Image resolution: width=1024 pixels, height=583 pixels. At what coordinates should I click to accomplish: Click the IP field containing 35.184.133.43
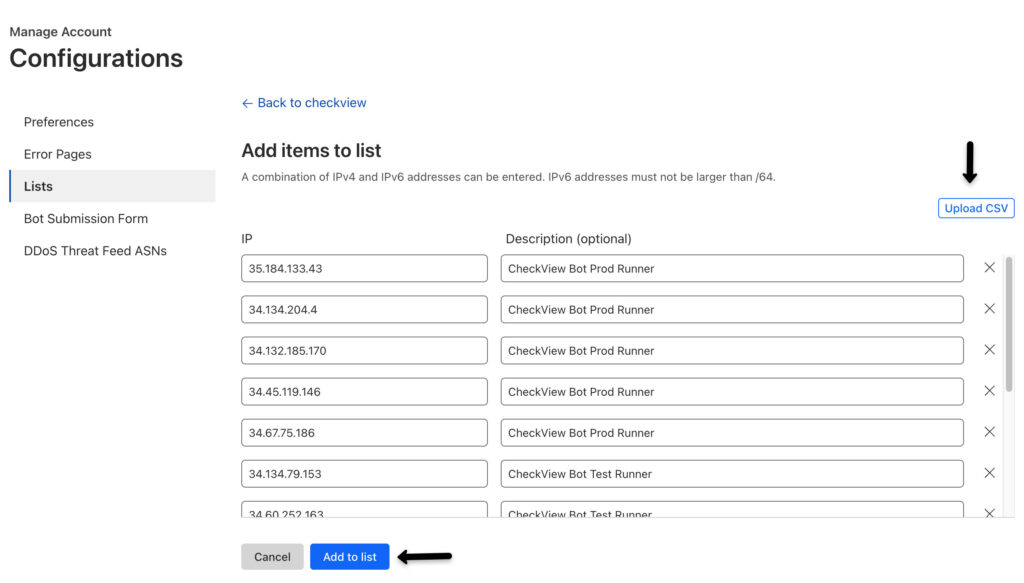pyautogui.click(x=364, y=268)
